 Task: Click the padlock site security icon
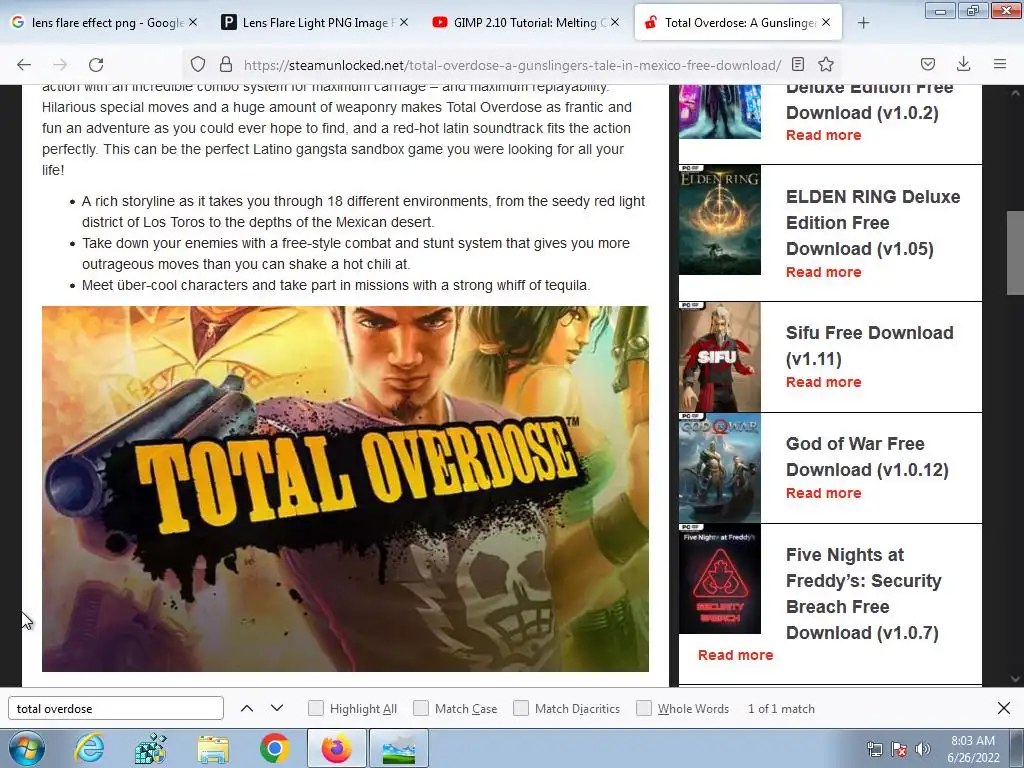pyautogui.click(x=226, y=65)
